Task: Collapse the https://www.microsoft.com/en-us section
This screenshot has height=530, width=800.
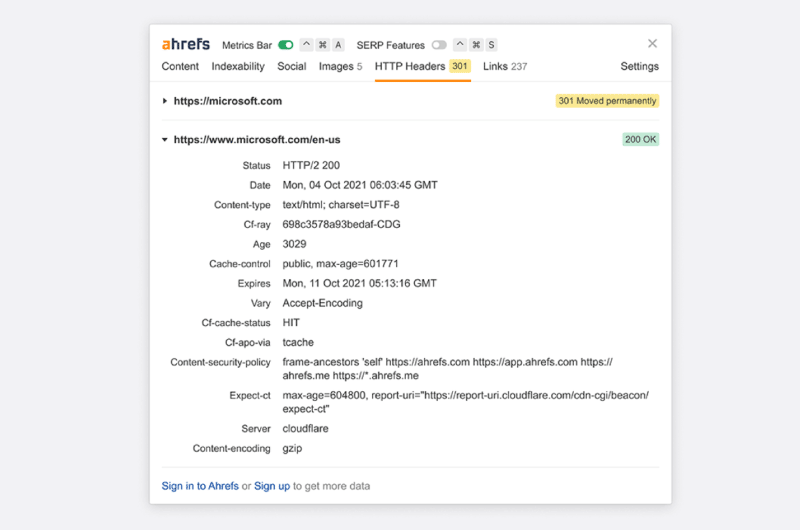Action: click(x=165, y=139)
